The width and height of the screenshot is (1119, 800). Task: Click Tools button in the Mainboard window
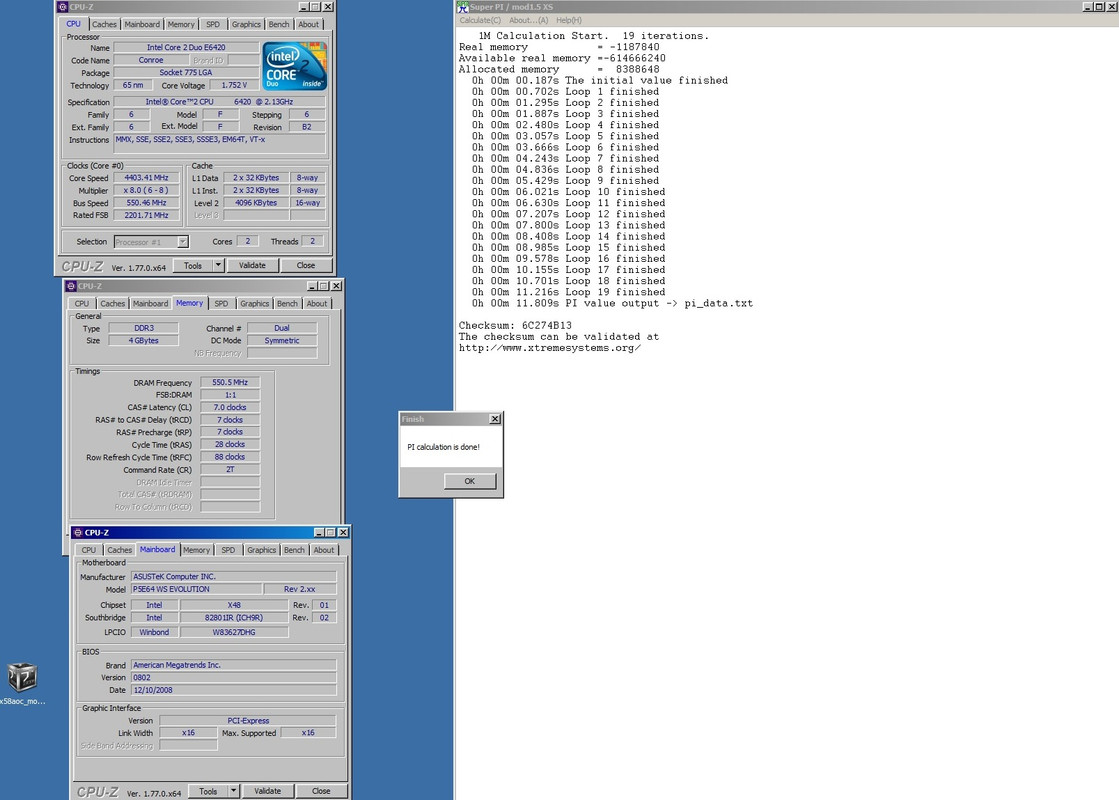click(x=208, y=791)
